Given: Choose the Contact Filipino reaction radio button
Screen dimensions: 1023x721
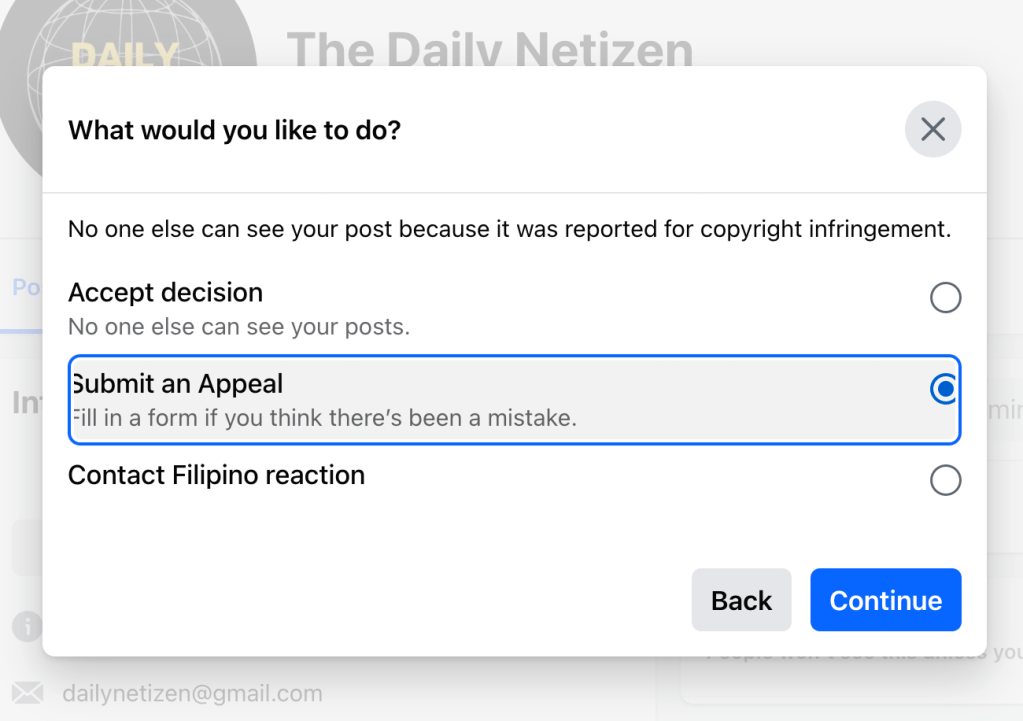Looking at the screenshot, I should 945,481.
